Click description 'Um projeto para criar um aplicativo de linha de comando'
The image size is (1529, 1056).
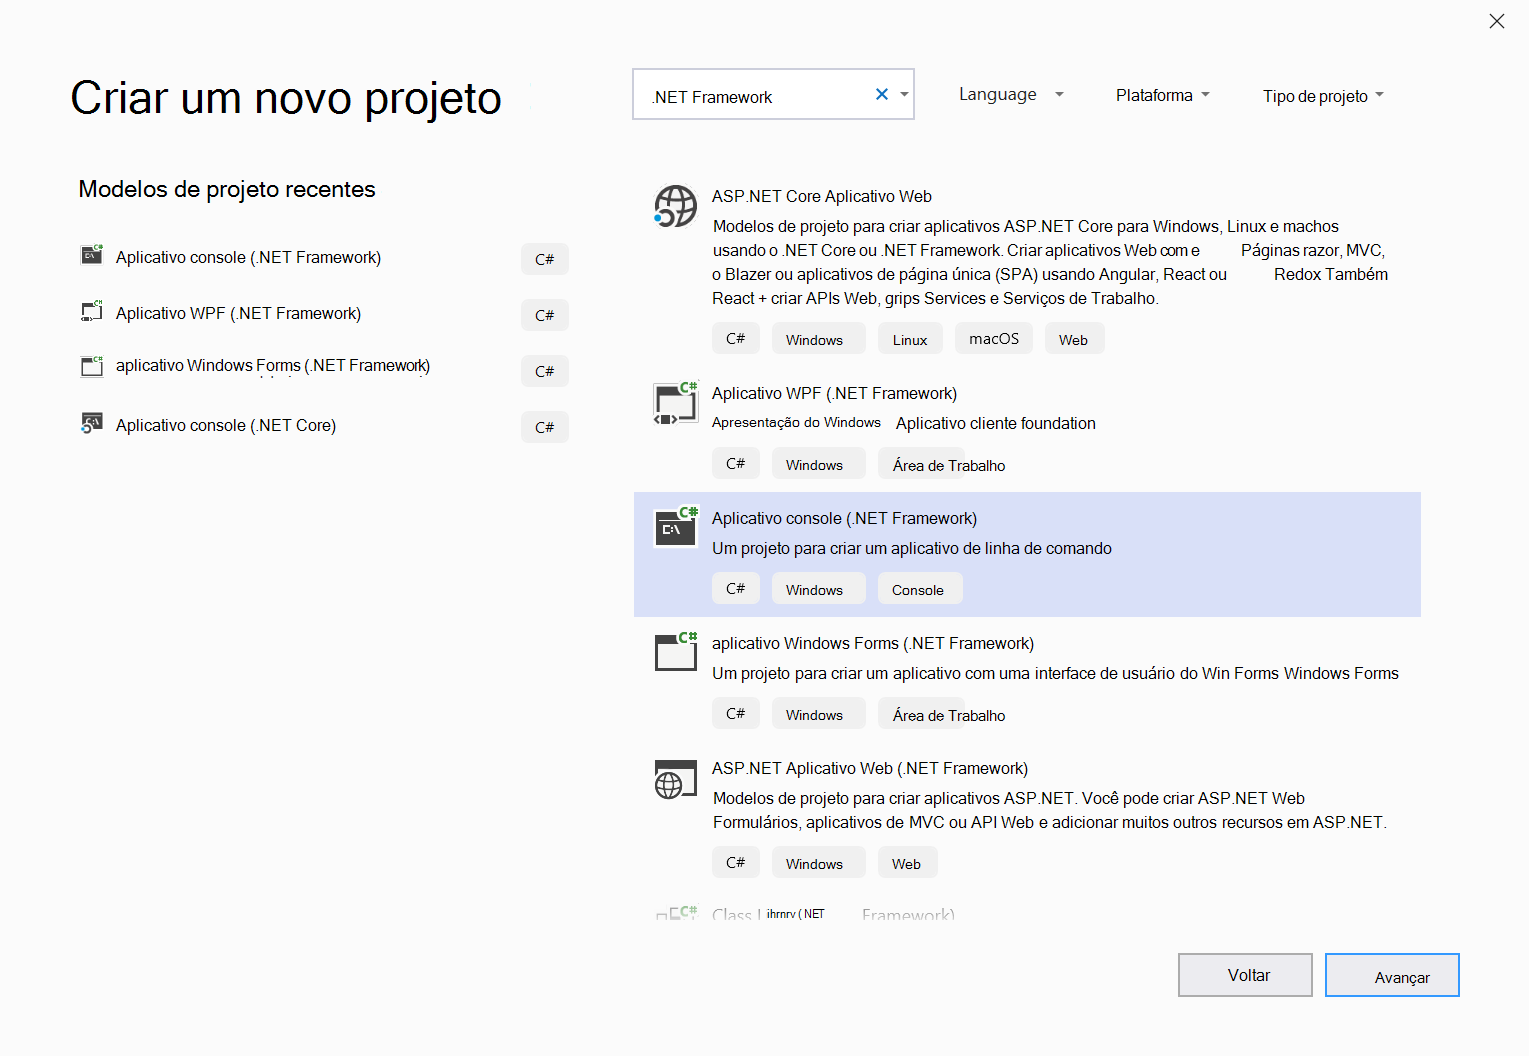[912, 548]
